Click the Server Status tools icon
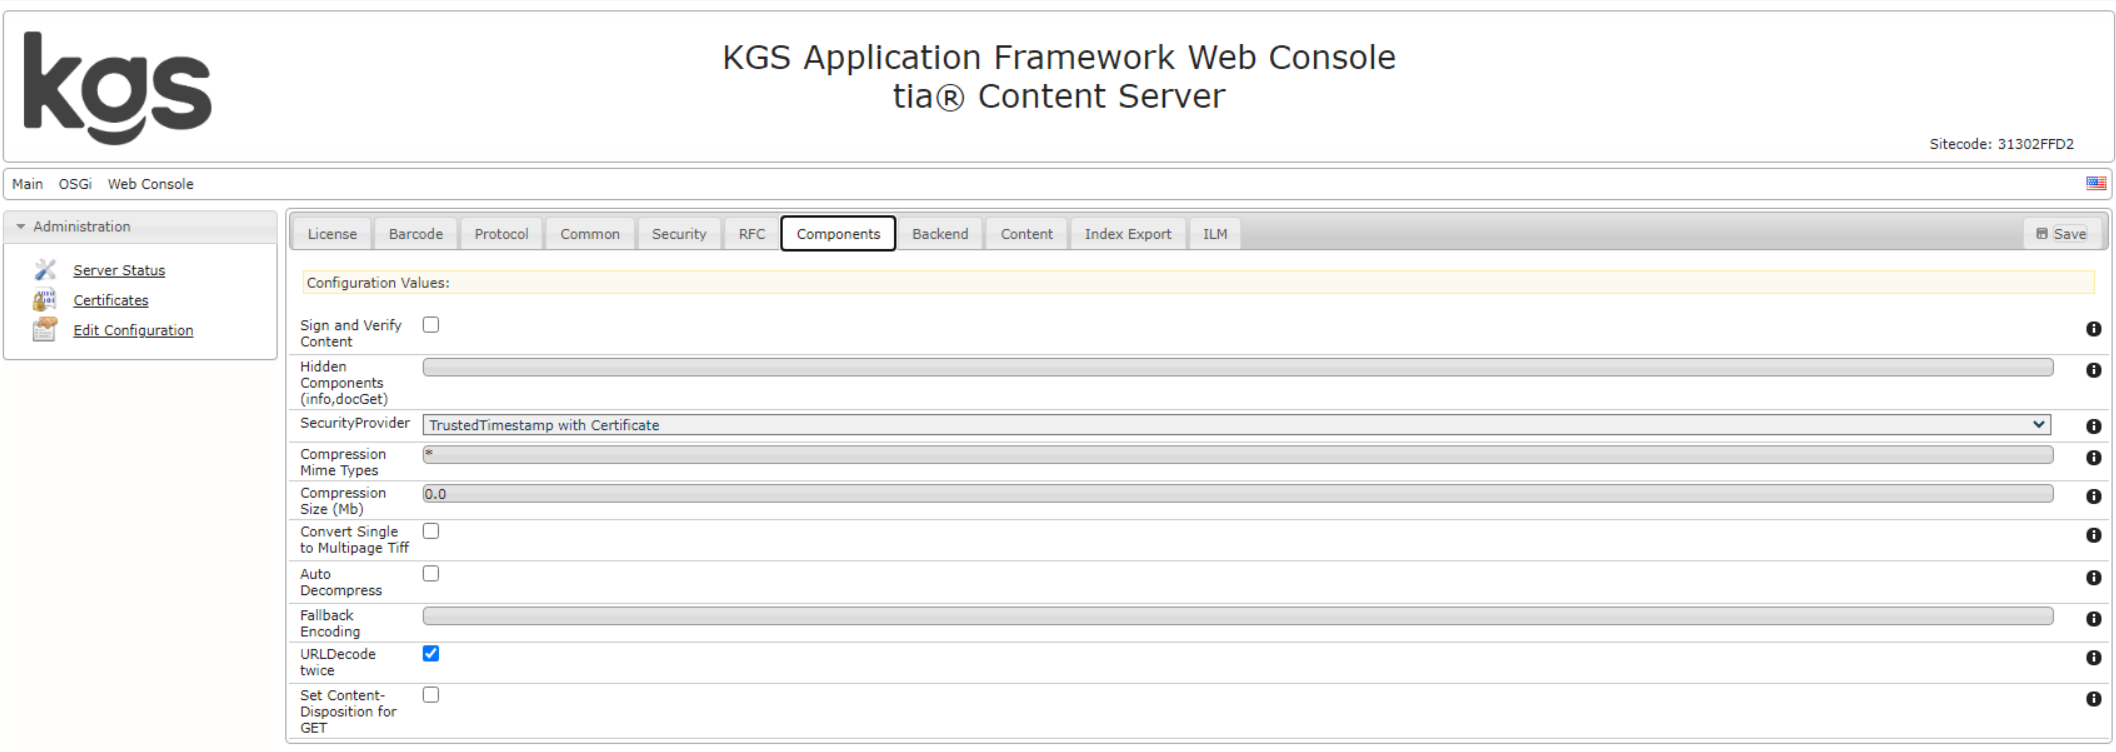 pos(45,269)
